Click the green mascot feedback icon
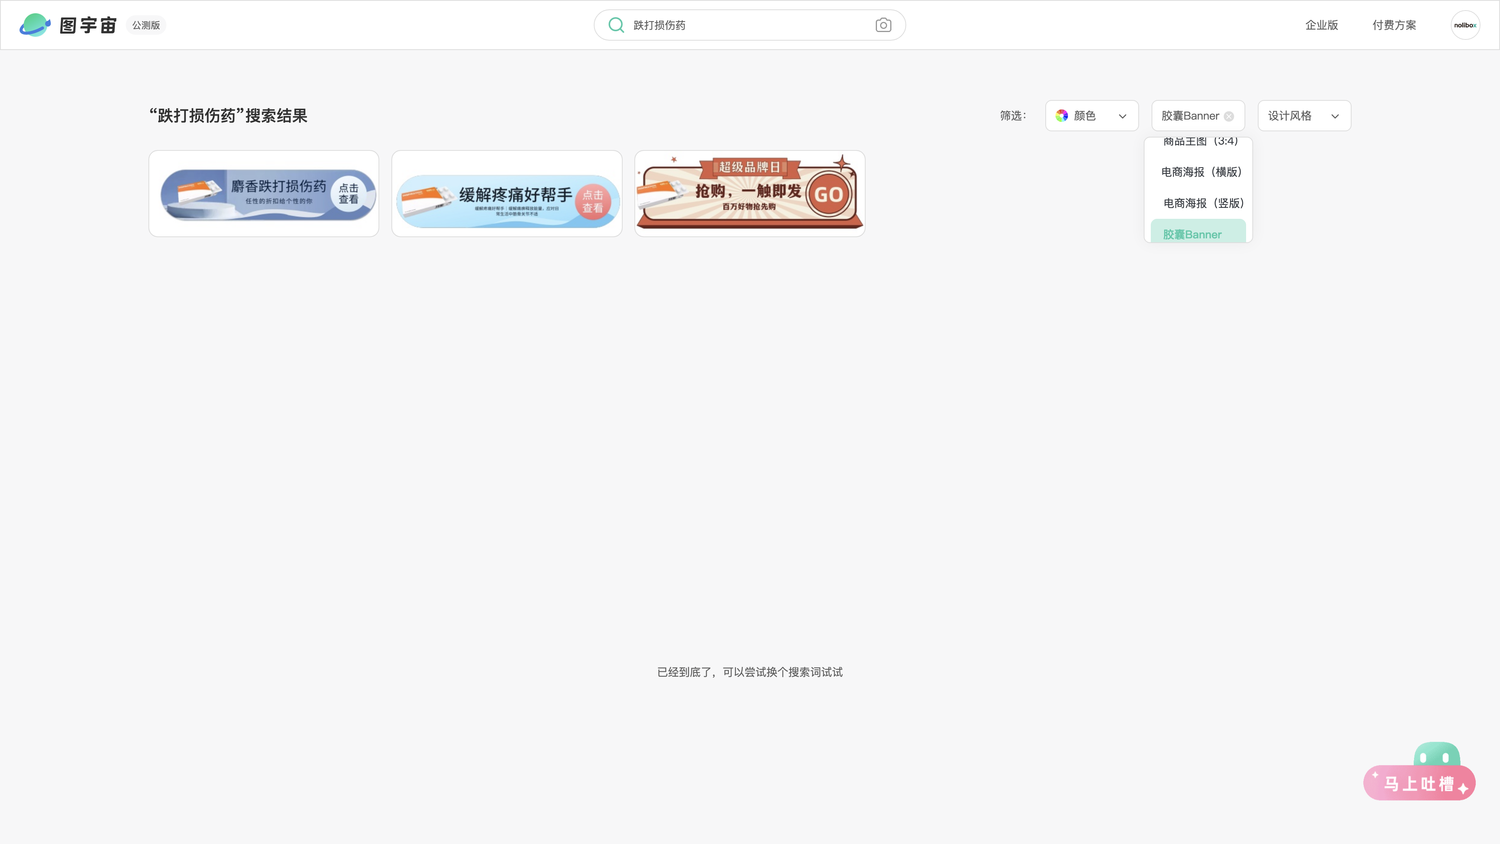This screenshot has height=844, width=1500. click(x=1437, y=755)
